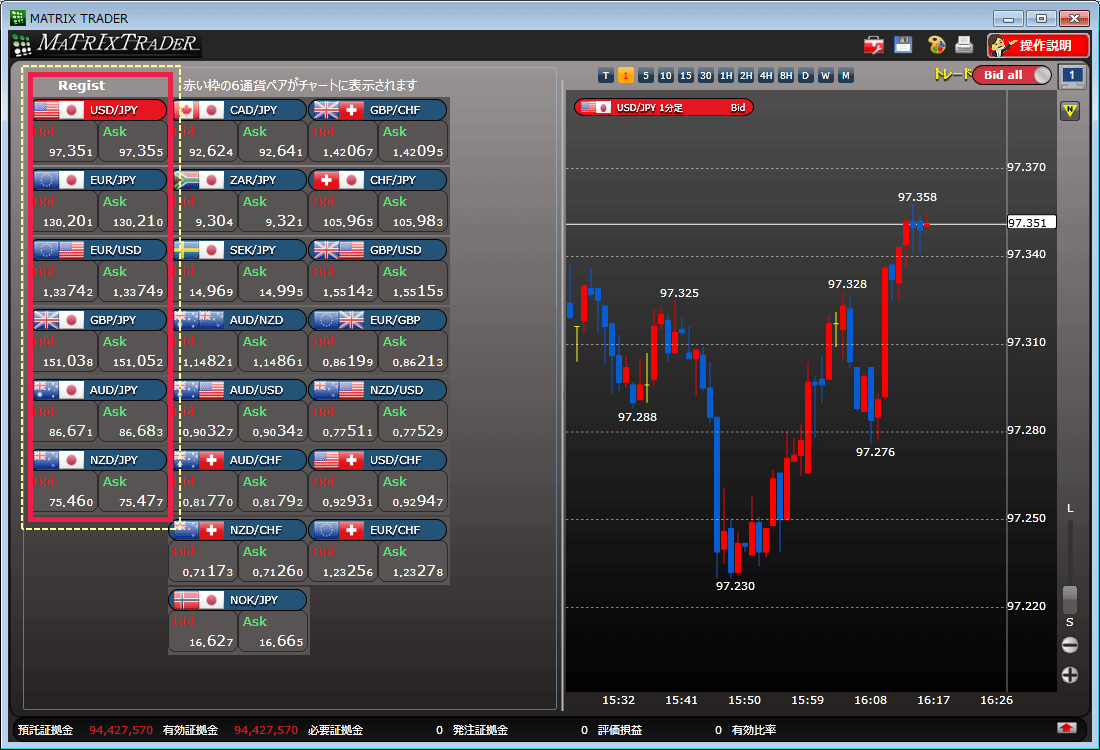1100x750 pixels.
Task: Switch chart to 1H timeframe
Action: tap(726, 76)
